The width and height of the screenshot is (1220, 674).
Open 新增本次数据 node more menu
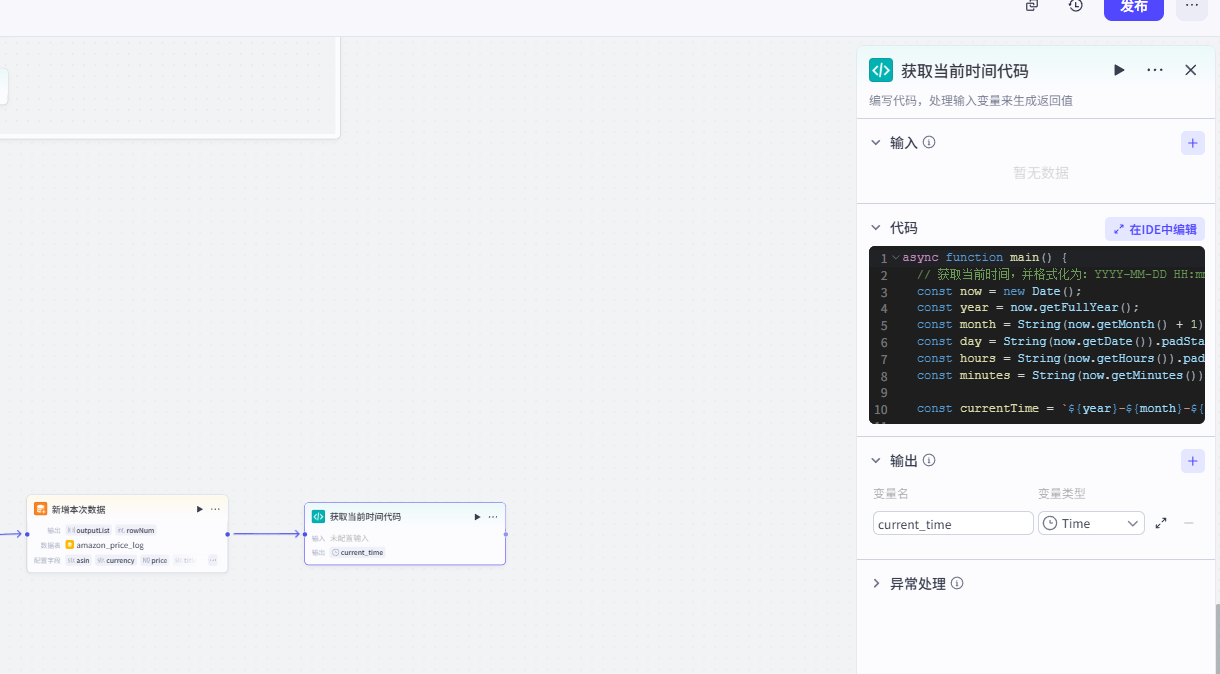coord(215,509)
